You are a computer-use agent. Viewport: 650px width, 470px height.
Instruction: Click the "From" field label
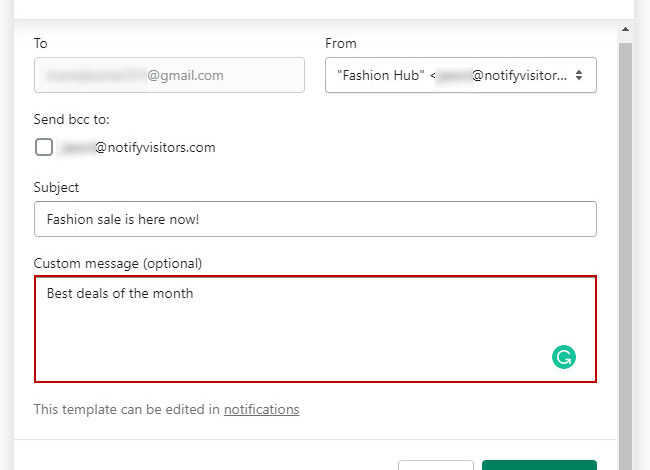click(x=341, y=43)
